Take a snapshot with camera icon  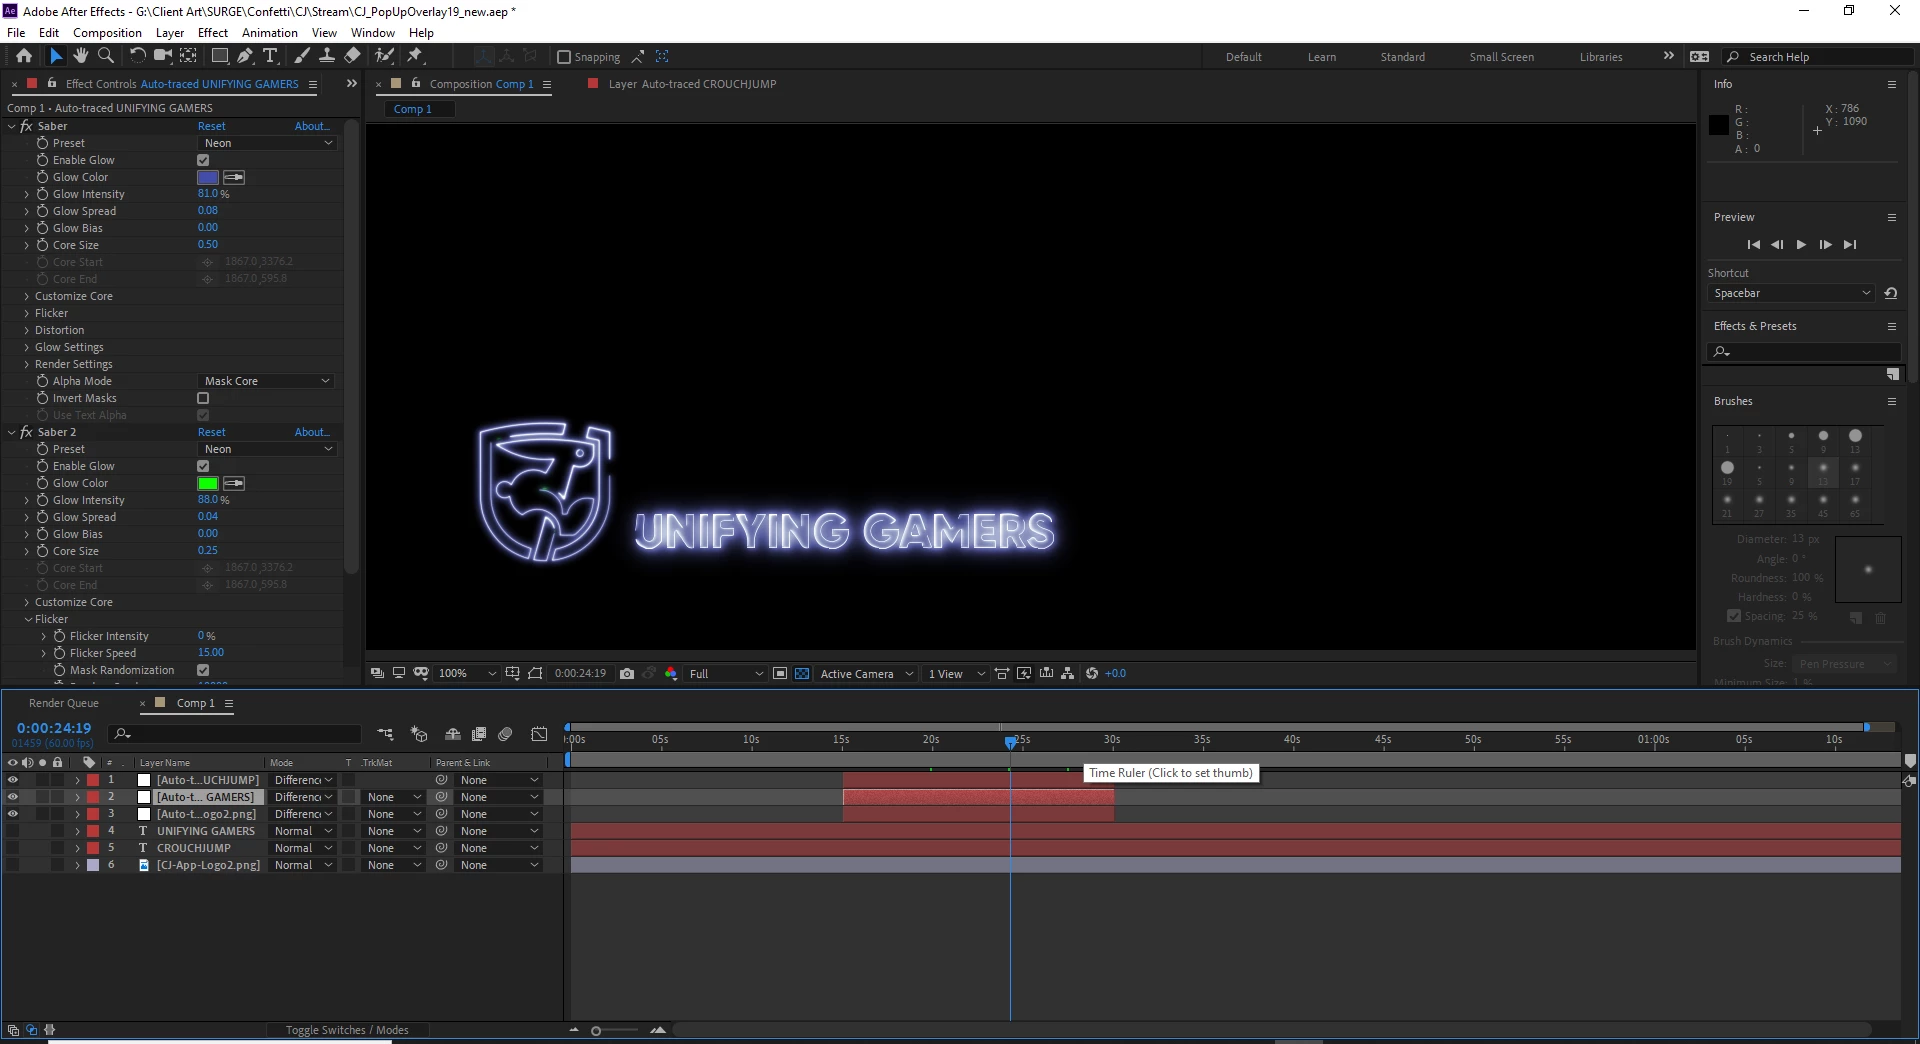(627, 674)
